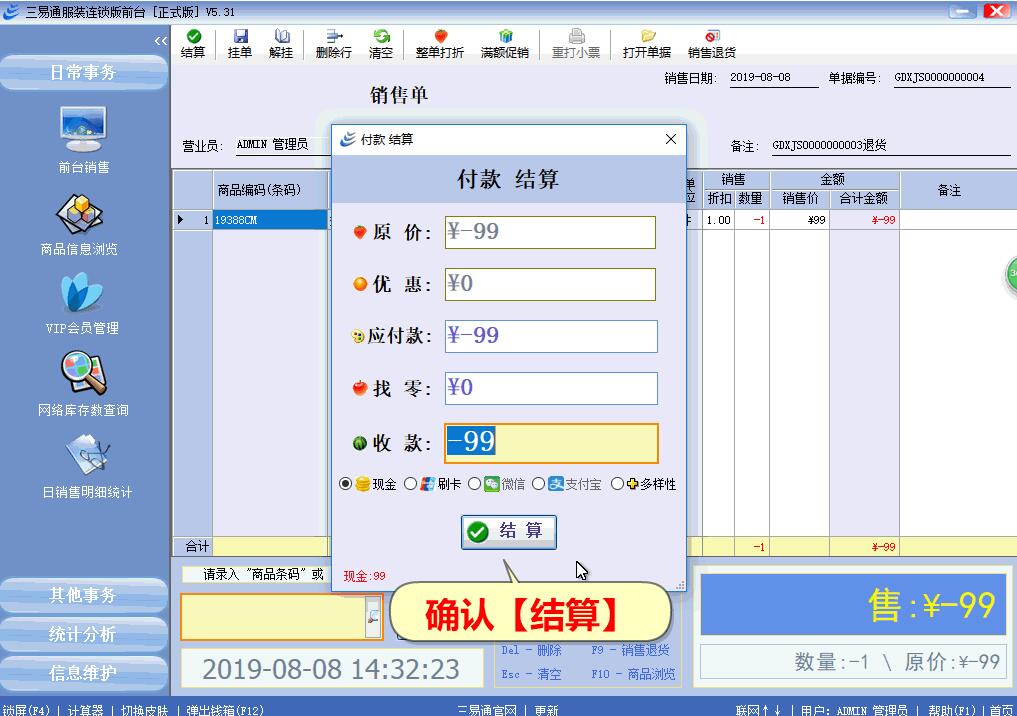Click the 清空 clear icon in toolbar

point(381,43)
